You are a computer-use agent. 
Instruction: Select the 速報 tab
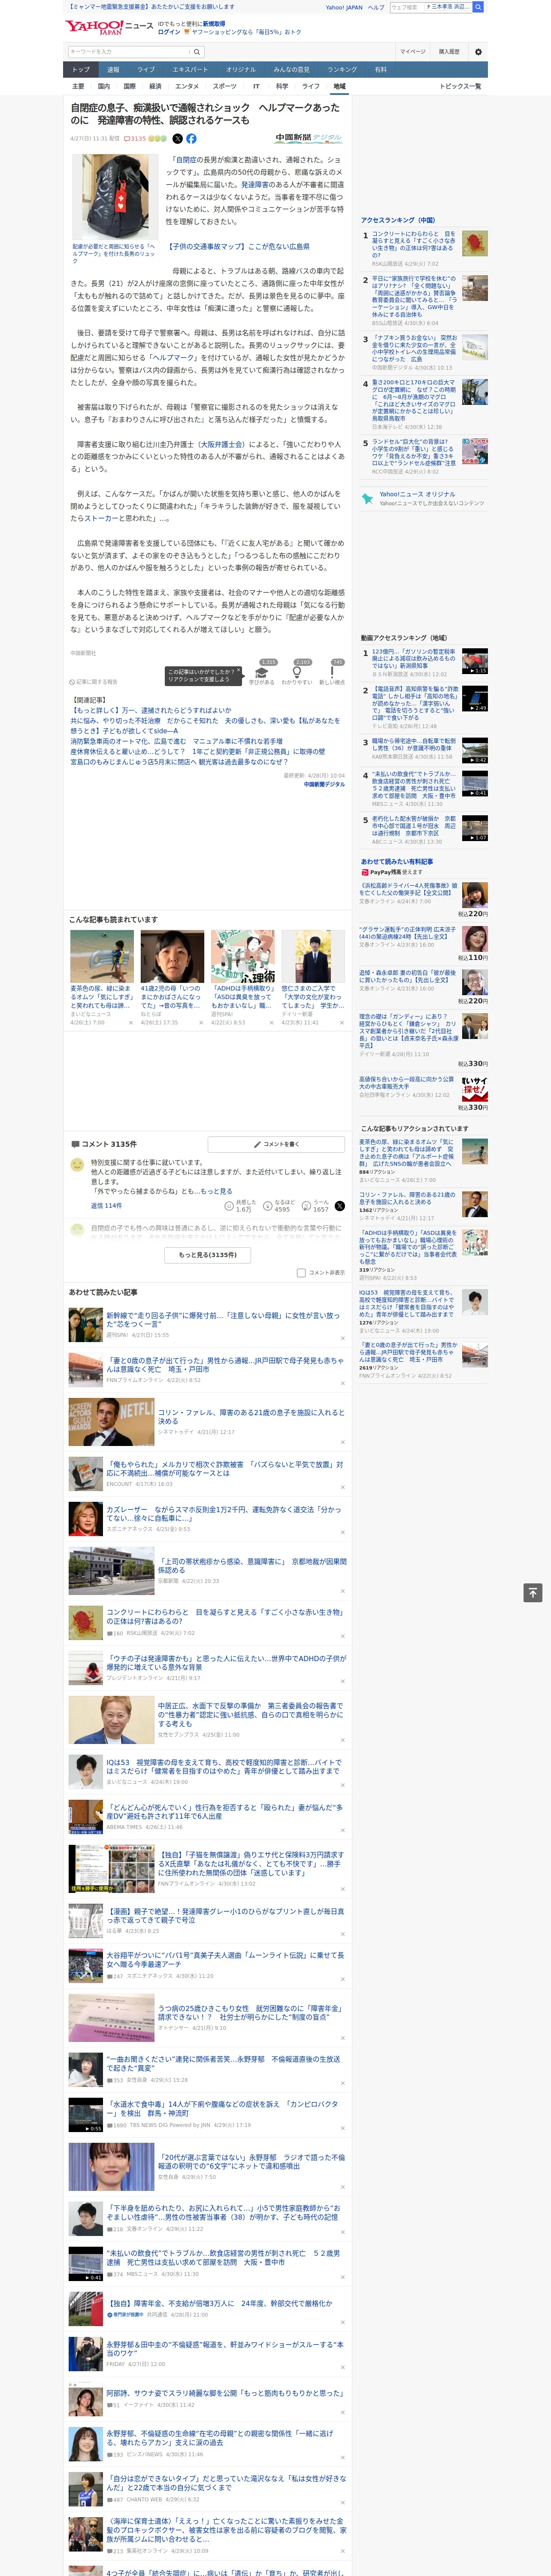(113, 70)
